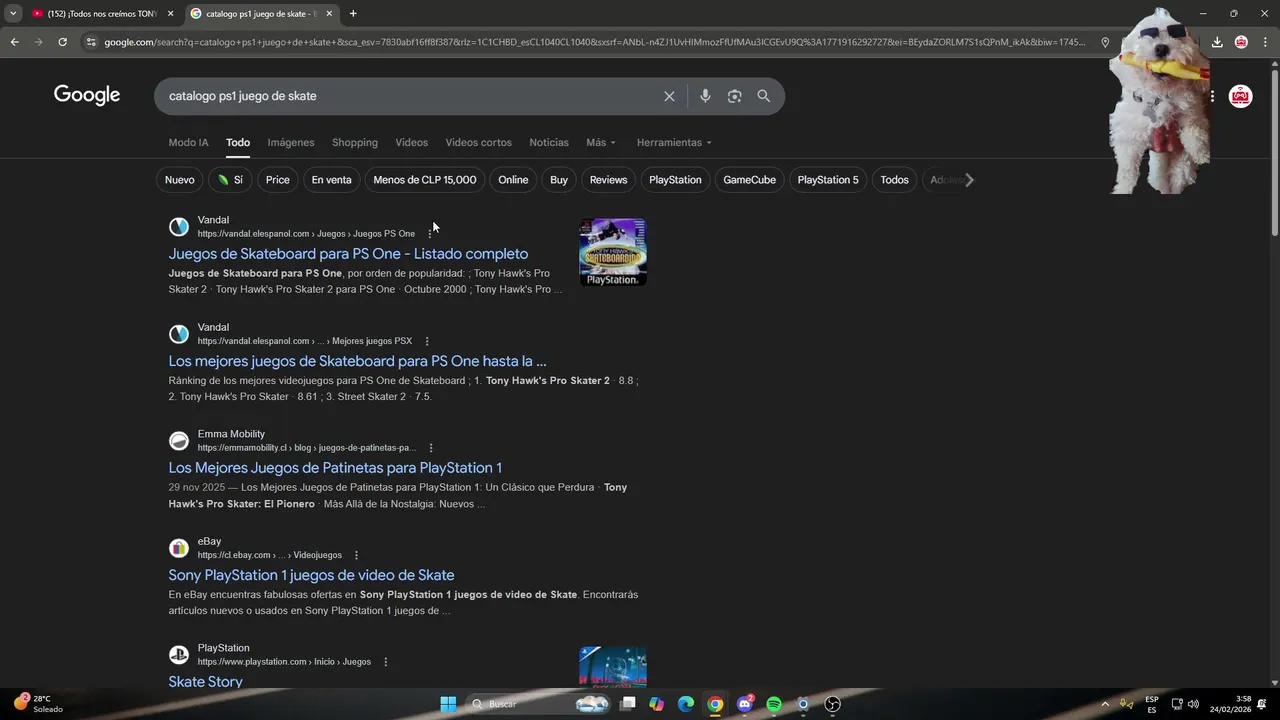Viewport: 1280px width, 720px height.
Task: Apply the Todos filter chip
Action: [894, 180]
